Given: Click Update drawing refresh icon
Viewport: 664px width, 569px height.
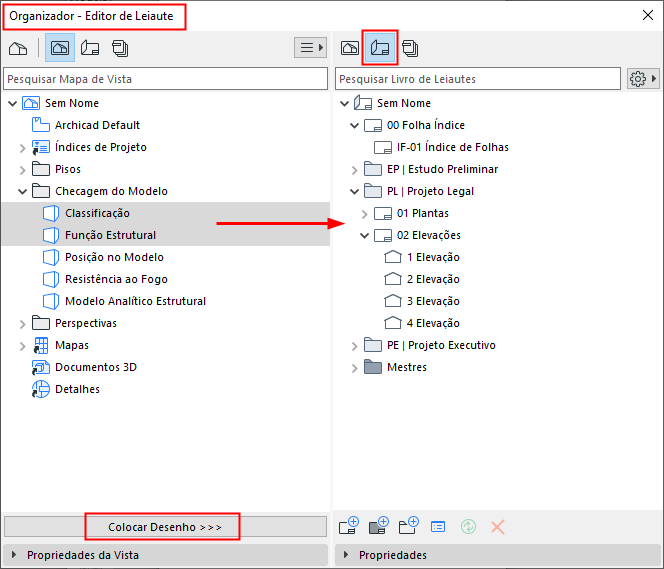Looking at the screenshot, I should pos(468,527).
